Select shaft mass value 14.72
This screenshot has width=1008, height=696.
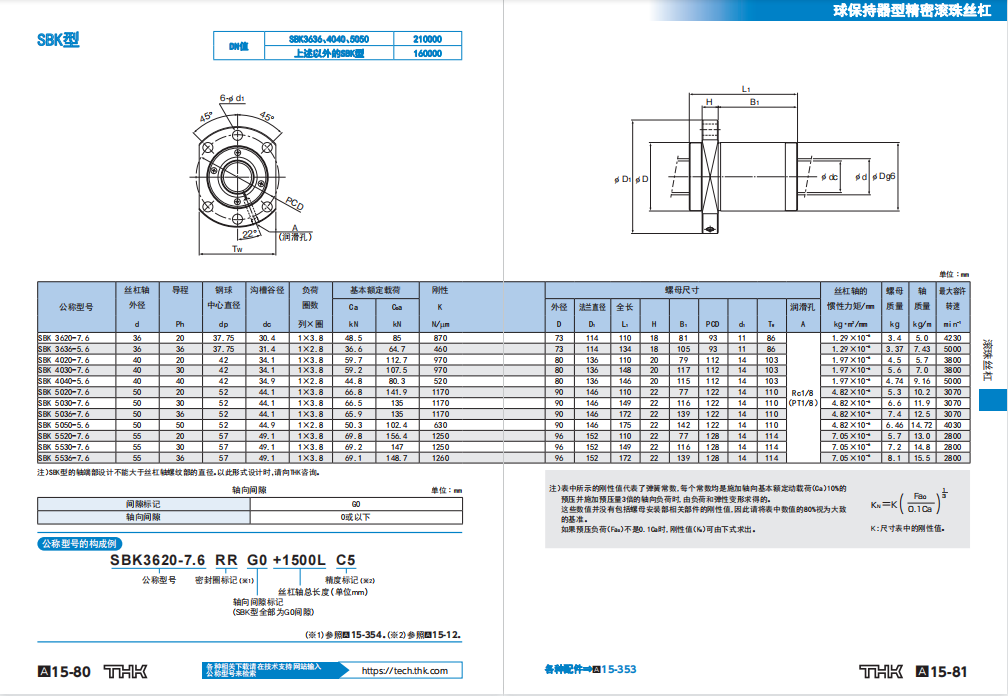[x=922, y=425]
